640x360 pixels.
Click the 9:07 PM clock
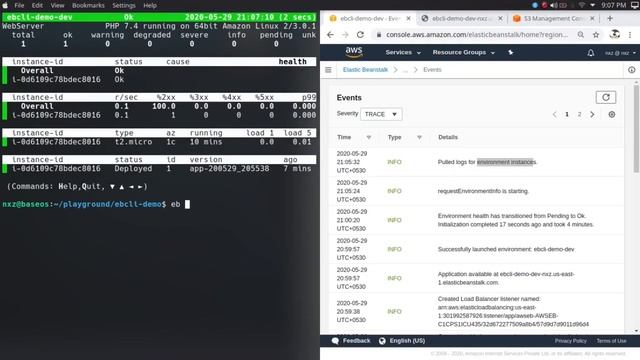tap(613, 5)
